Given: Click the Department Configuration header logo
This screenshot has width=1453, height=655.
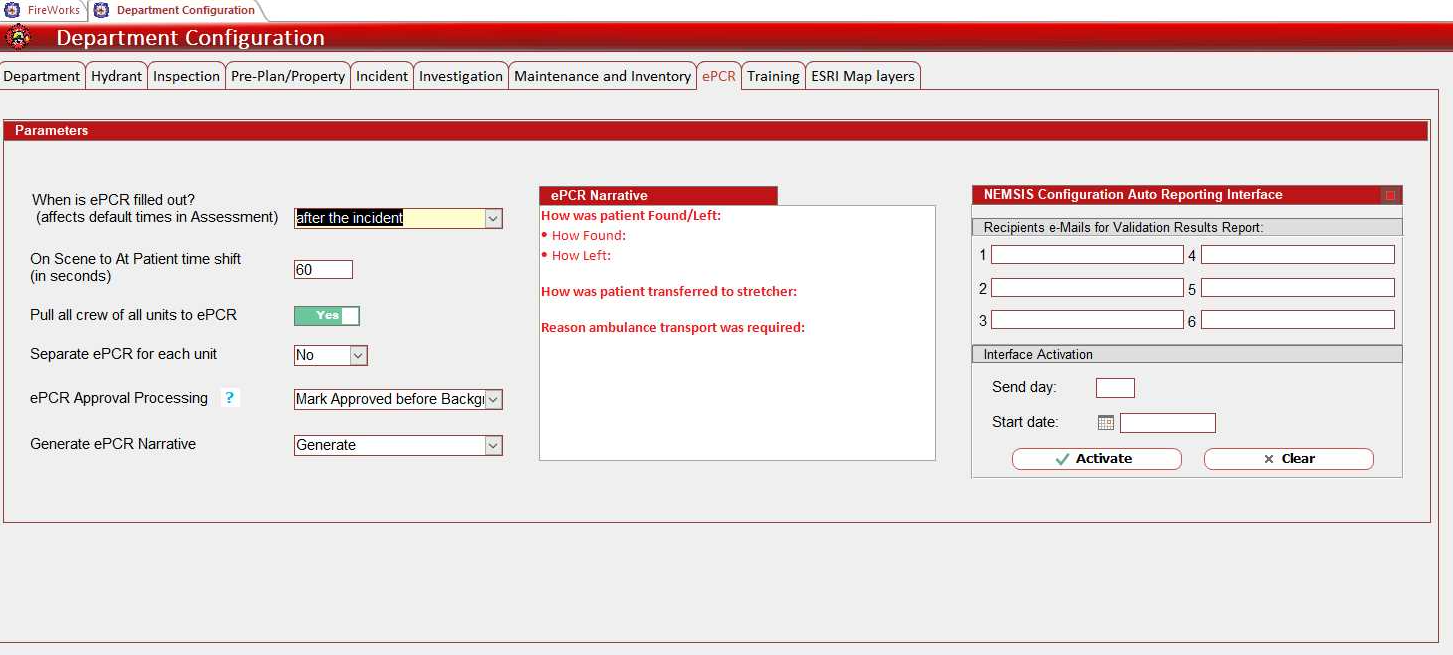Looking at the screenshot, I should [17, 38].
